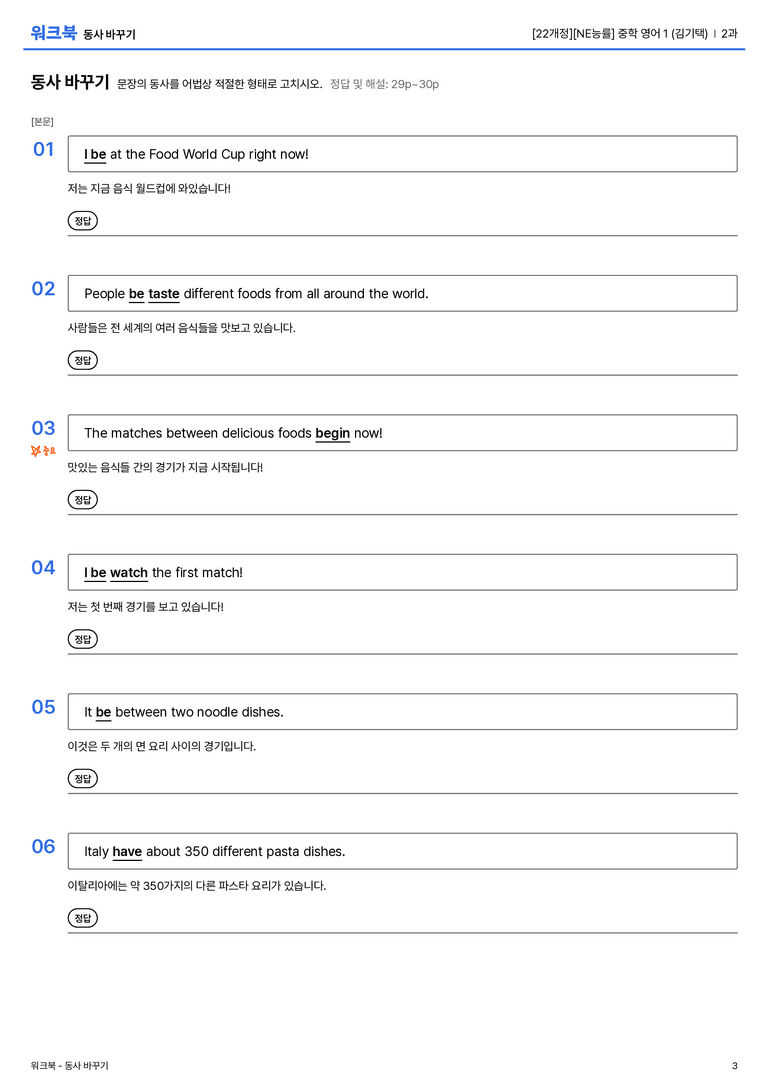Click the 정답 badge under question 06
The width and height of the screenshot is (768, 1087).
82,917
